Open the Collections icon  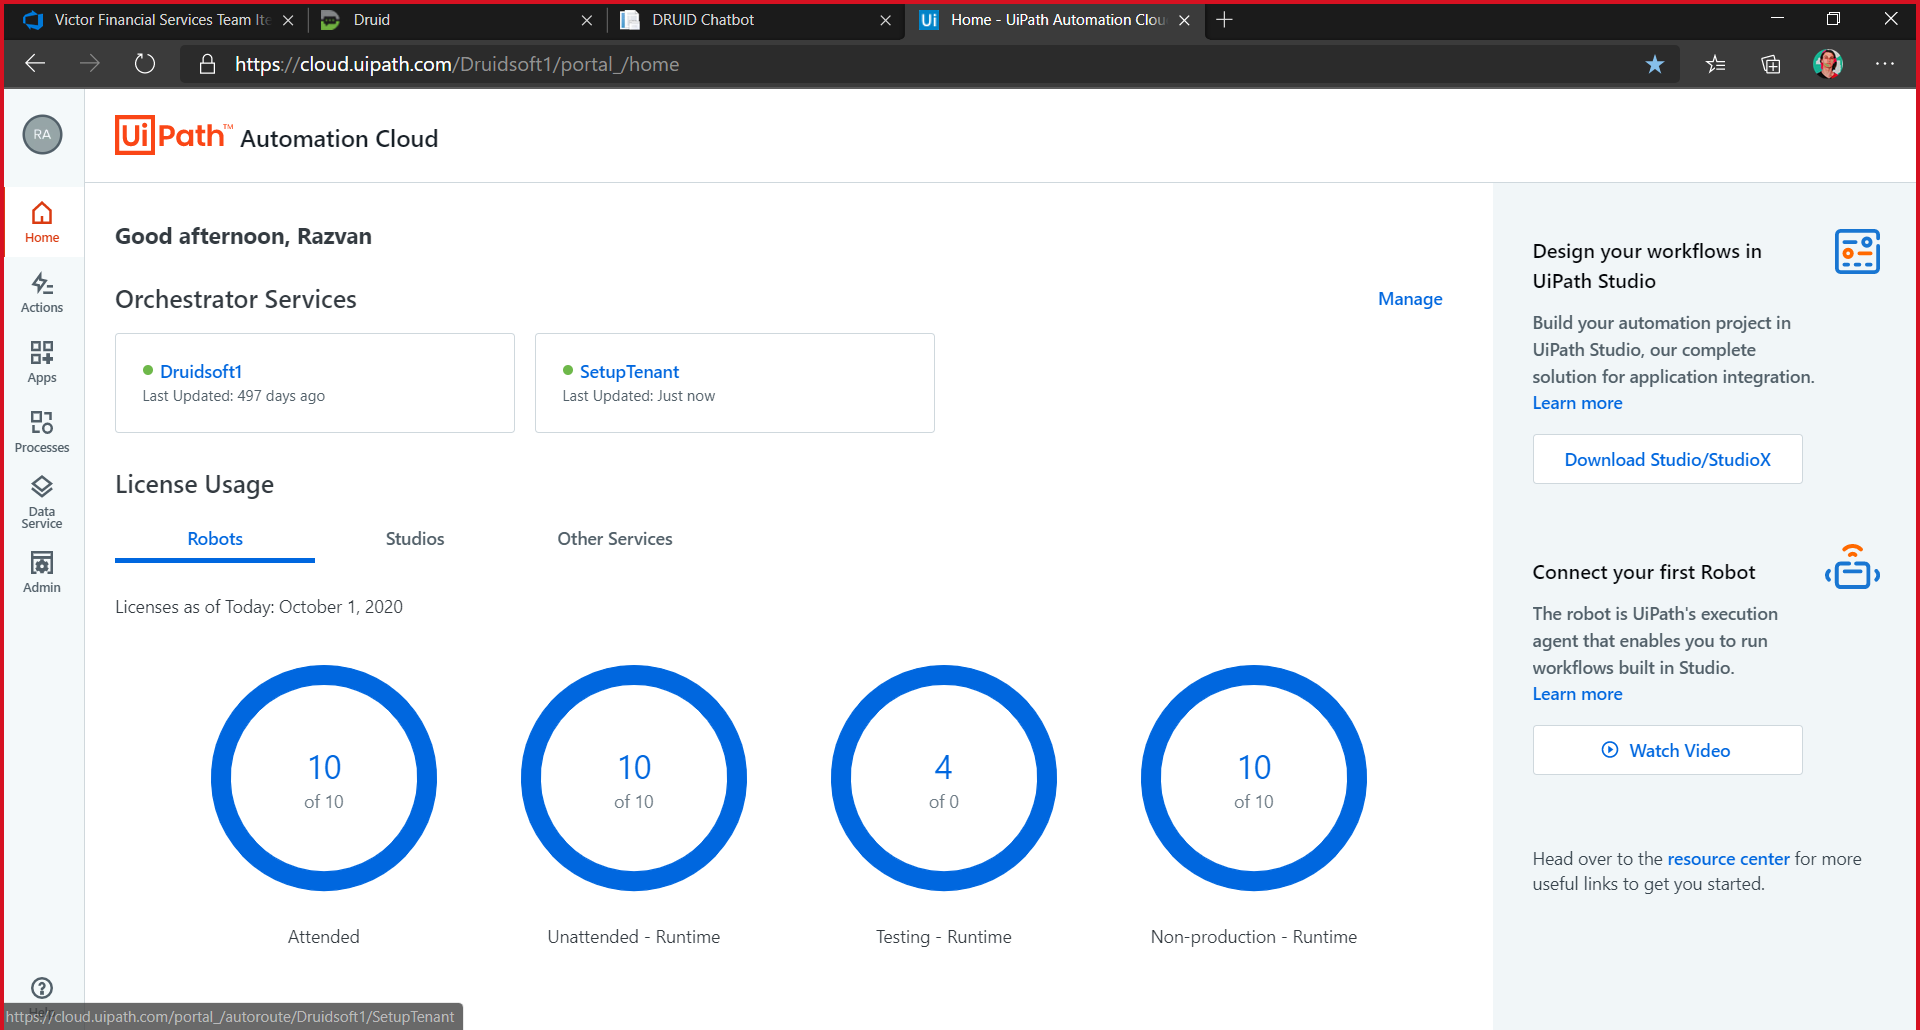pyautogui.click(x=1771, y=64)
